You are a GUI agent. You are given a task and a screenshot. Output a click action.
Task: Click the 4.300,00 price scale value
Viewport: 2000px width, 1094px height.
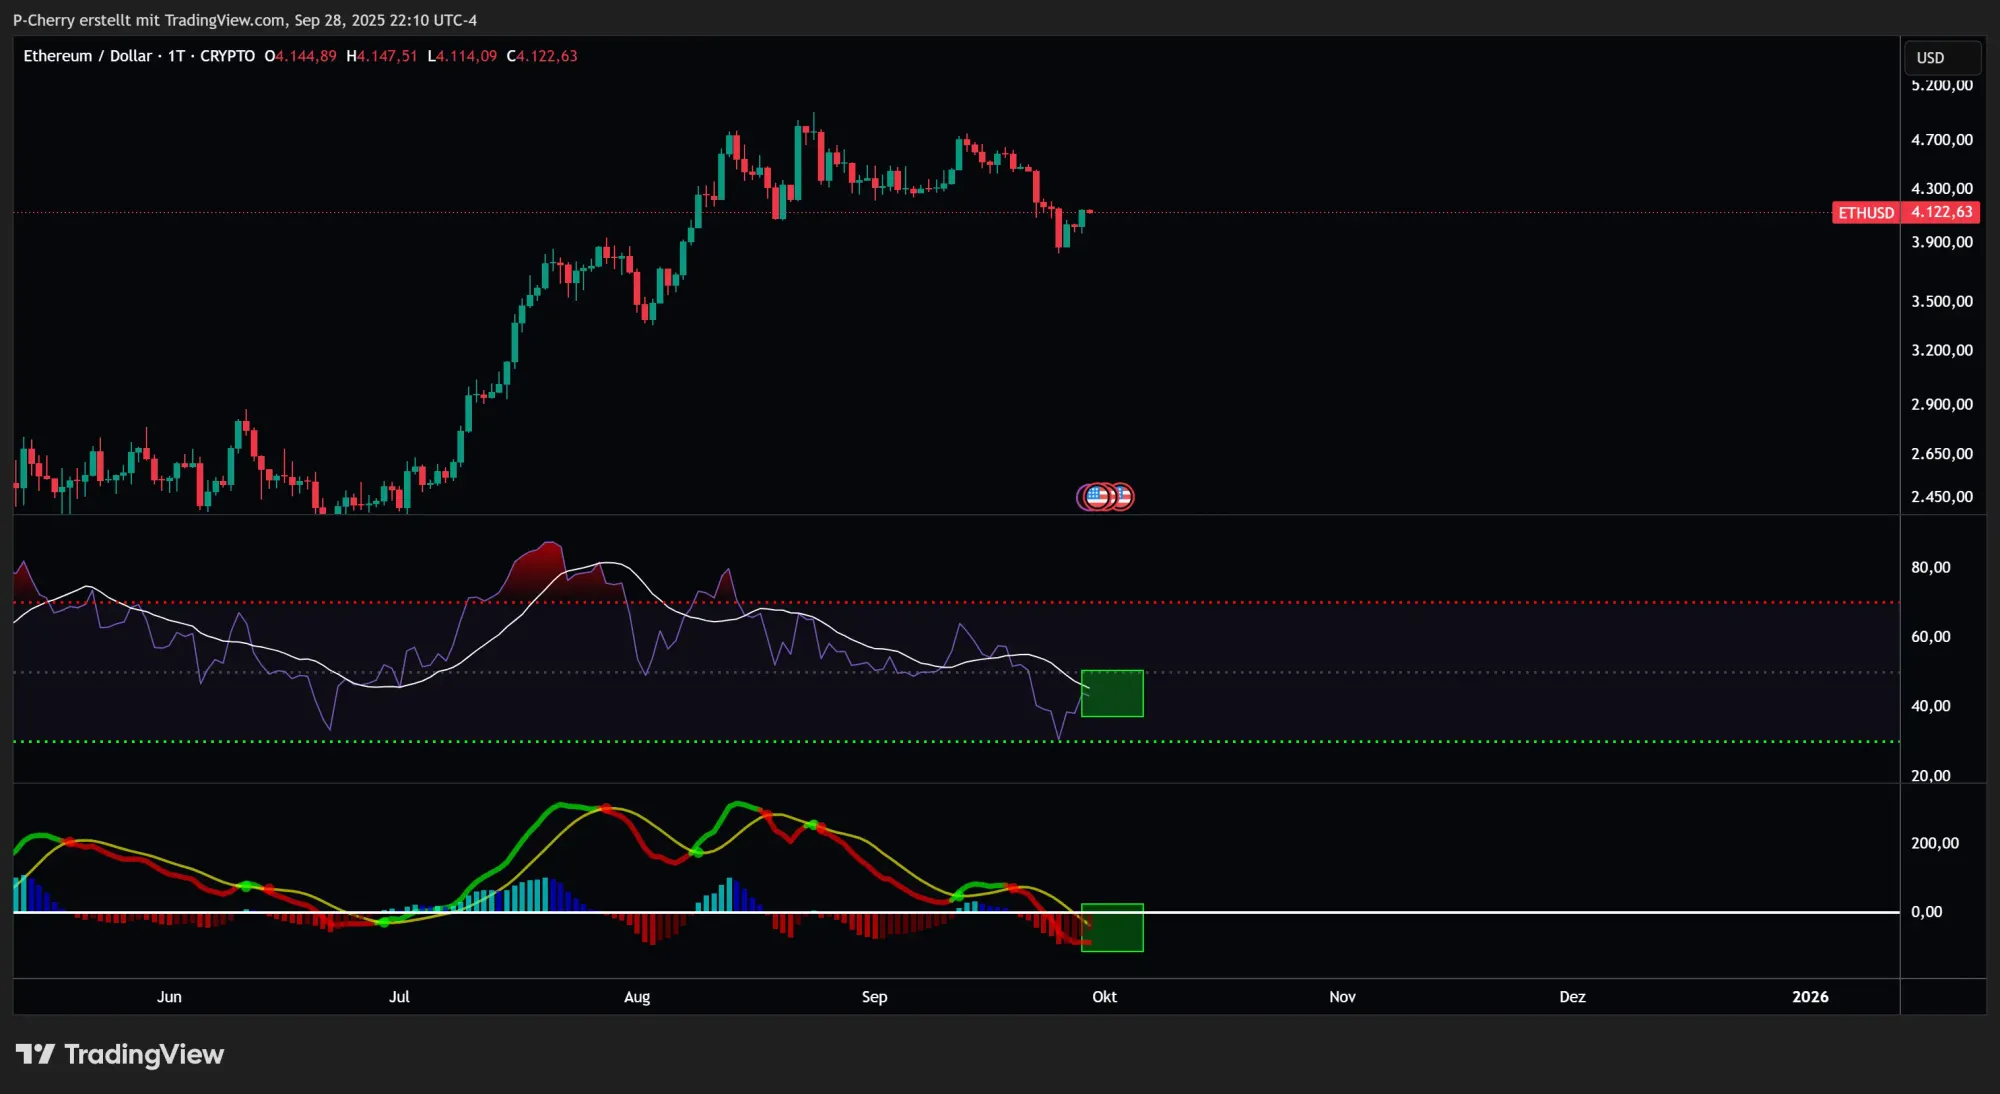(1942, 188)
